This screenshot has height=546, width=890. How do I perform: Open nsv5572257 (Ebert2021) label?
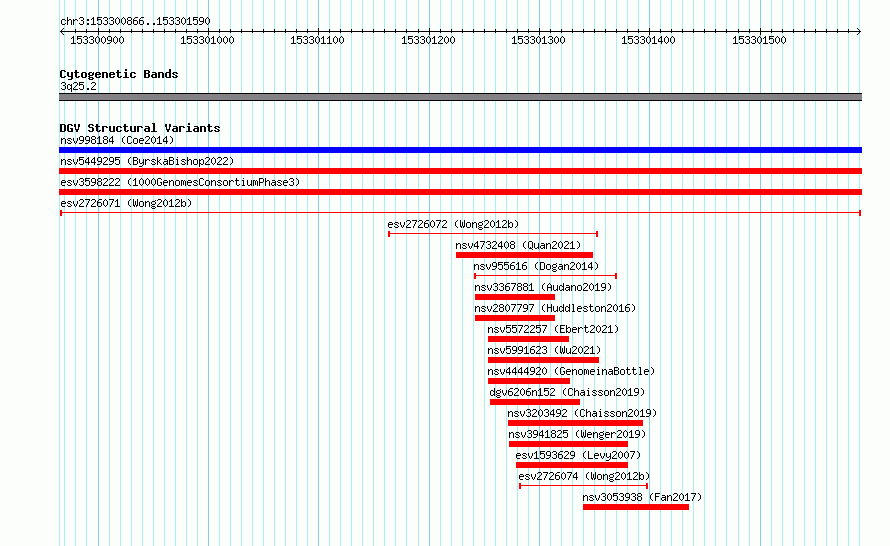pyautogui.click(x=553, y=329)
